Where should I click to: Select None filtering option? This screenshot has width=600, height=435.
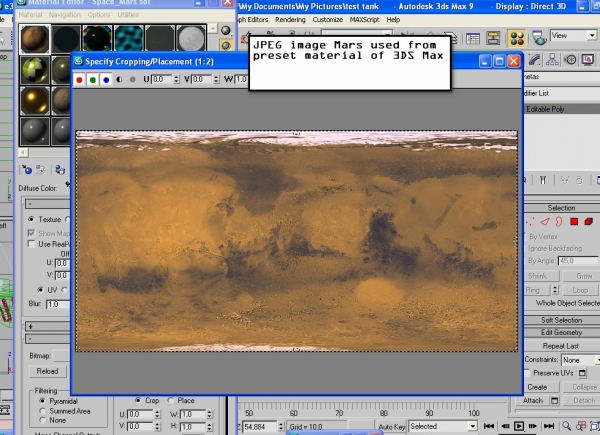click(x=42, y=420)
